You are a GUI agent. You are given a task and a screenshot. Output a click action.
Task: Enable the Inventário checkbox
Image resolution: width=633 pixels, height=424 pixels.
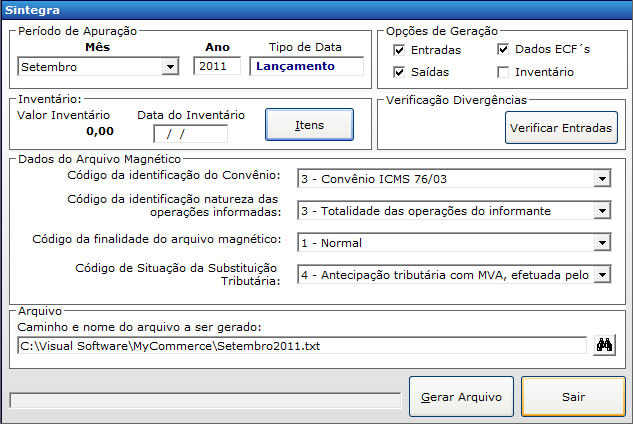(503, 72)
